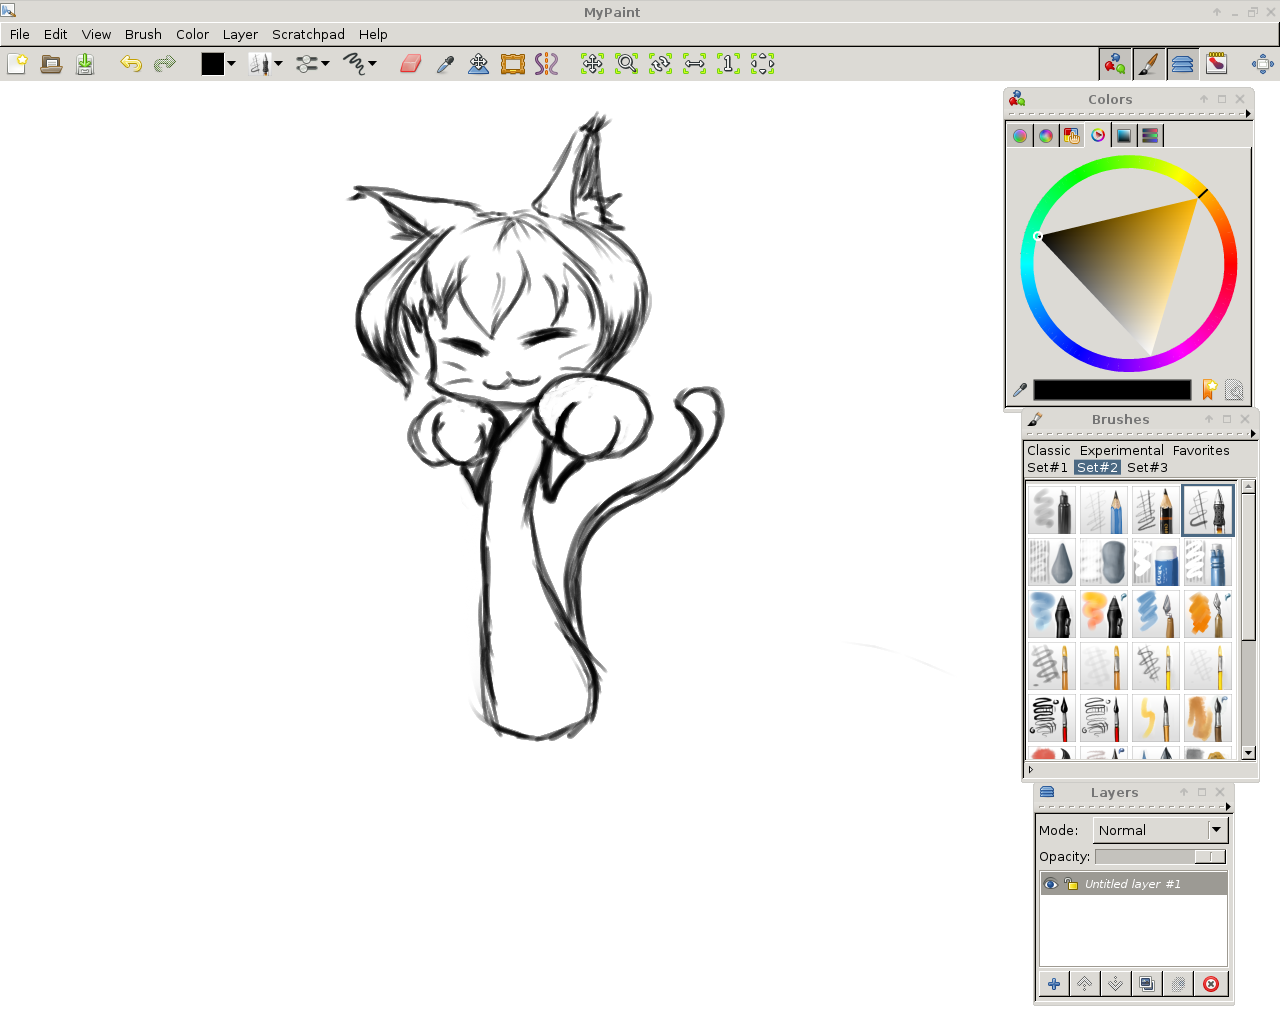Select the Eraser tool
Viewport: 1280px width, 1024px height.
pos(412,63)
